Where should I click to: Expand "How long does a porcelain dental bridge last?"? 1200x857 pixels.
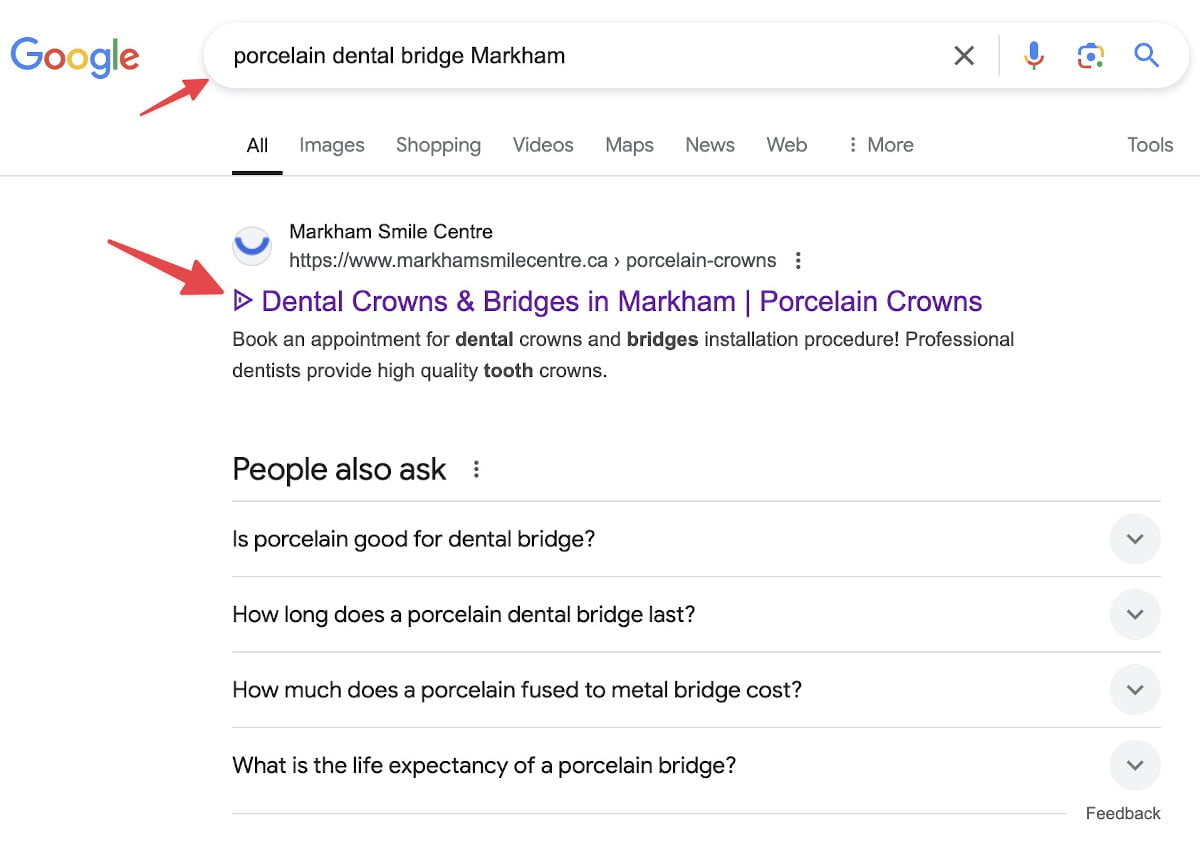tap(1134, 614)
